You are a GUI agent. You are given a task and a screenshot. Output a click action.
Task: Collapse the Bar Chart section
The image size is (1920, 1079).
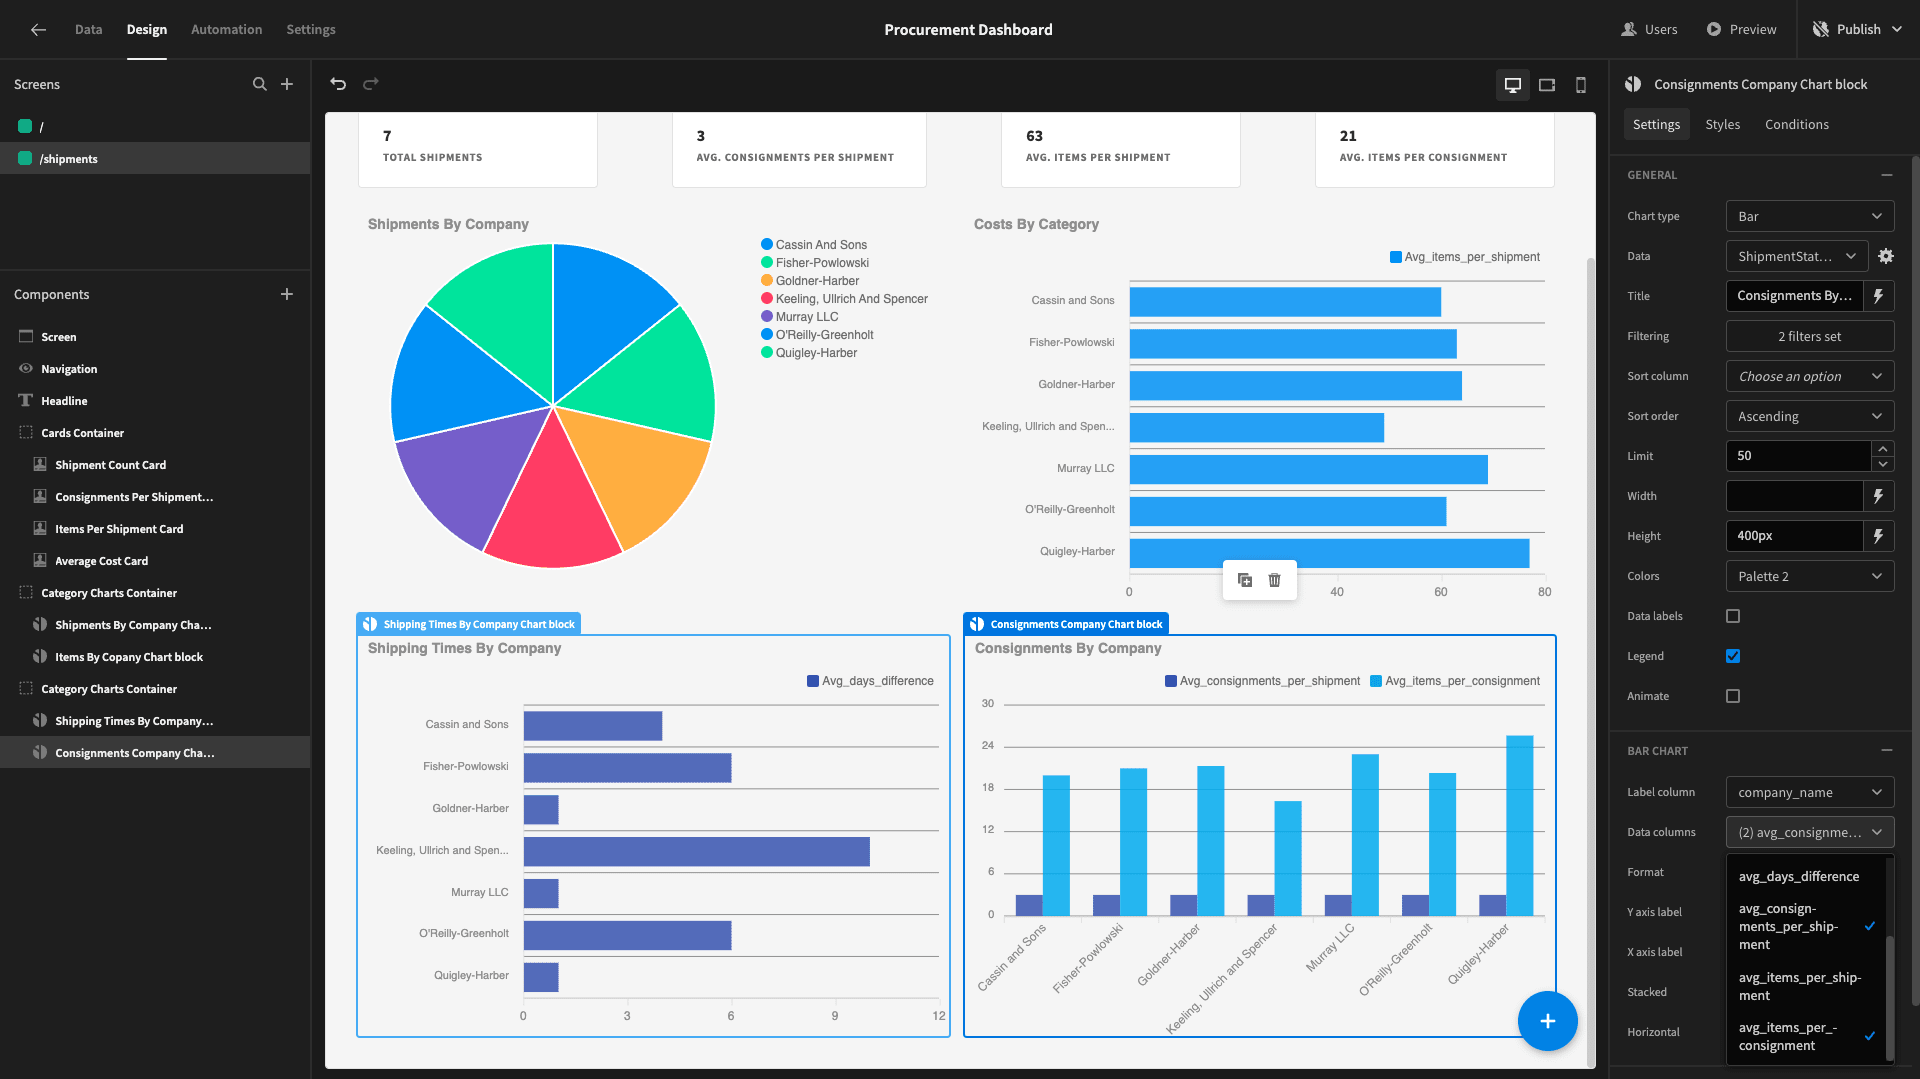[x=1887, y=751]
